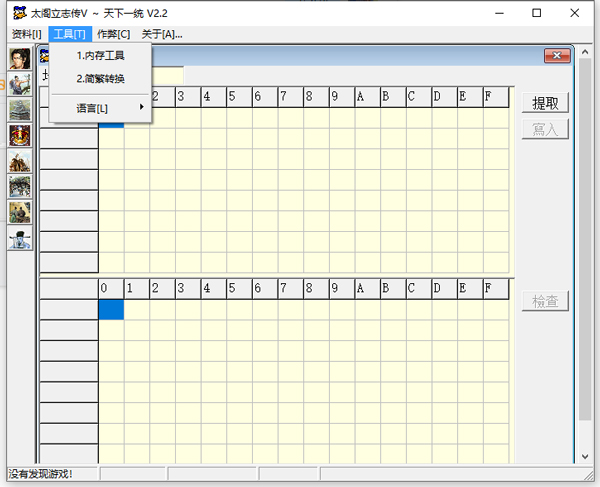Viewport: 600px width, 487px height.
Task: Click column header B in upper grid
Action: click(x=393, y=97)
